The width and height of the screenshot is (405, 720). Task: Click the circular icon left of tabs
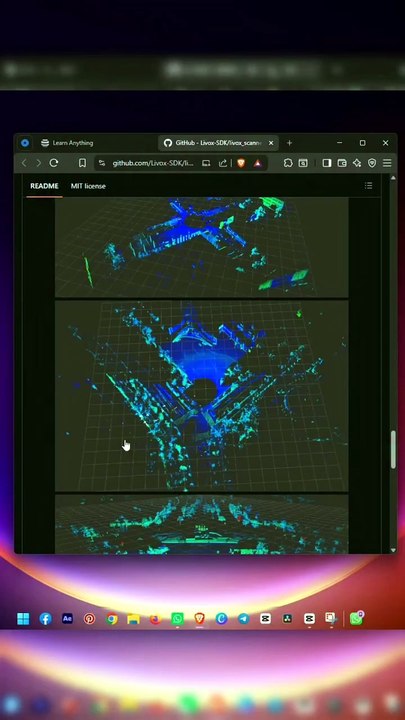click(x=25, y=143)
